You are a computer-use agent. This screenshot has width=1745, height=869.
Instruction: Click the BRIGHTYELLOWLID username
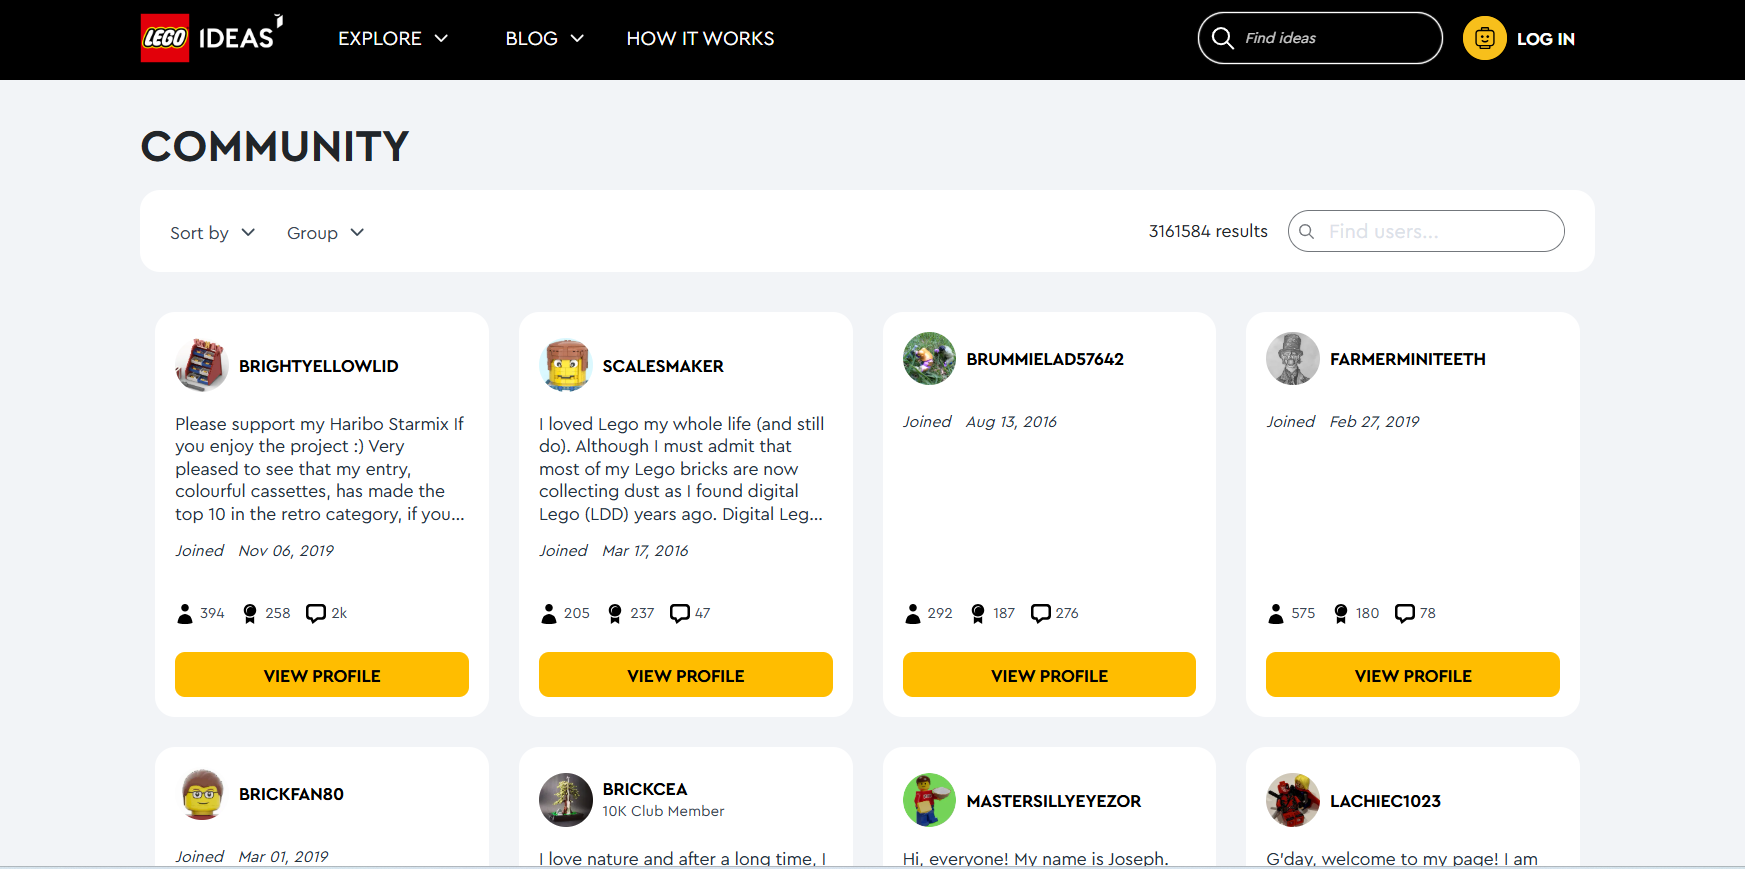319,366
